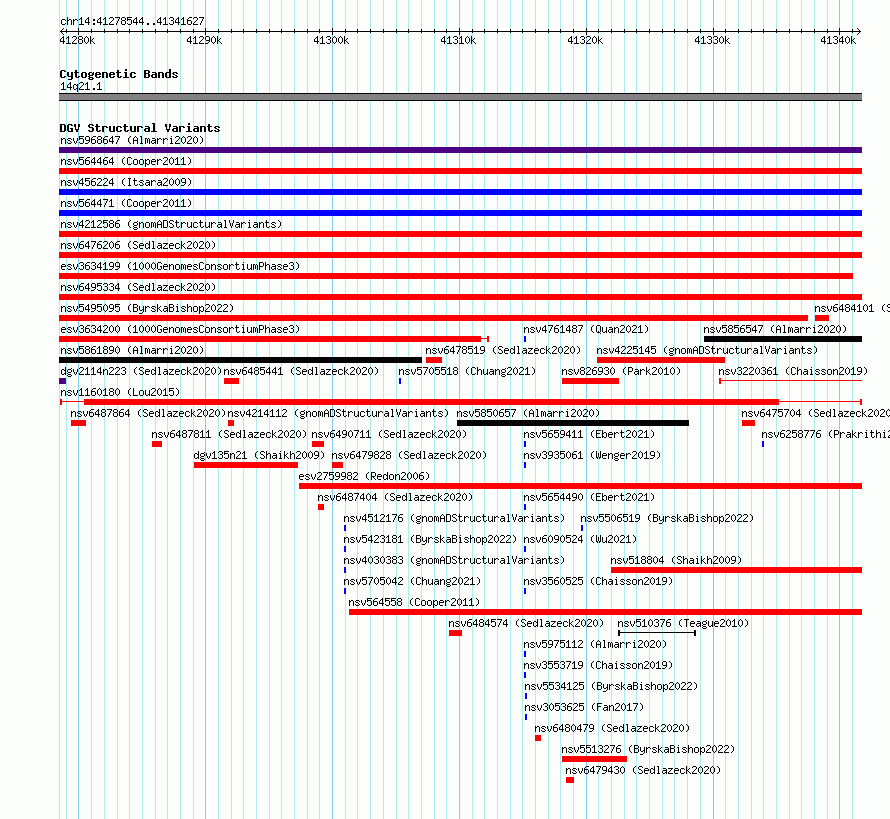Click nsv6487404 (Sedlazeck2020) variant label
Image resolution: width=890 pixels, height=819 pixels.
(395, 497)
